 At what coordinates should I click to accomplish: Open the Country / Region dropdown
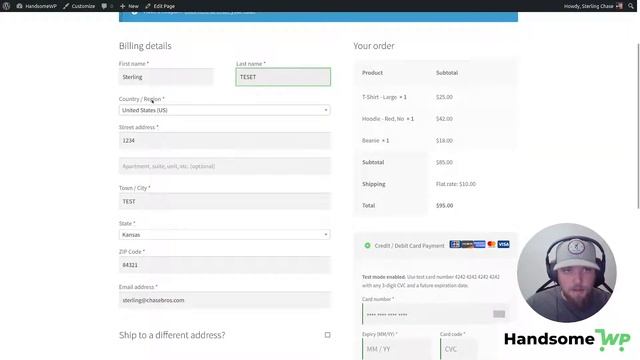[x=224, y=110]
